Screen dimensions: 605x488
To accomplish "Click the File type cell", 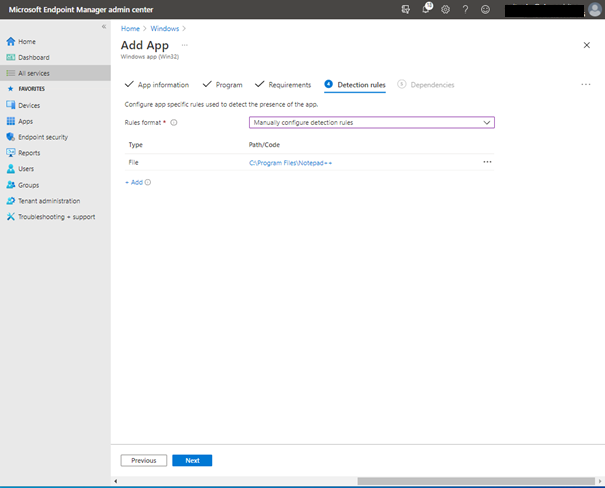I will [134, 162].
